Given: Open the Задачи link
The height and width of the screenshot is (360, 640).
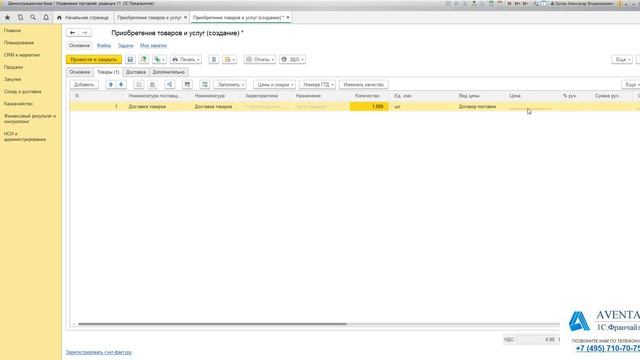Looking at the screenshot, I should tap(126, 46).
